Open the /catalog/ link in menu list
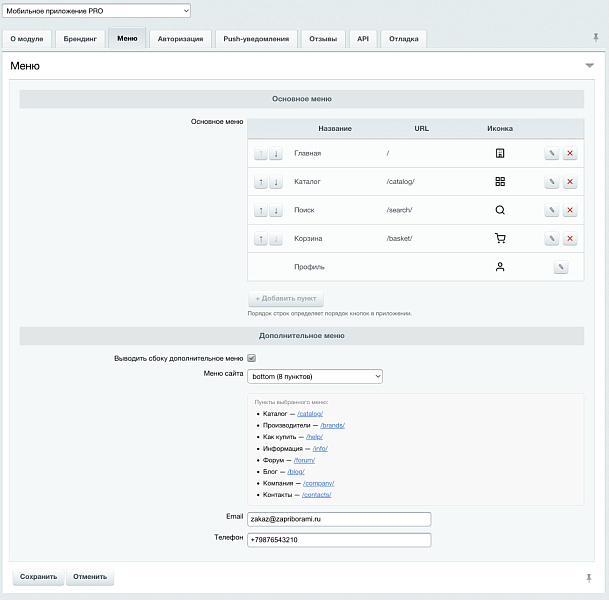 (x=310, y=414)
